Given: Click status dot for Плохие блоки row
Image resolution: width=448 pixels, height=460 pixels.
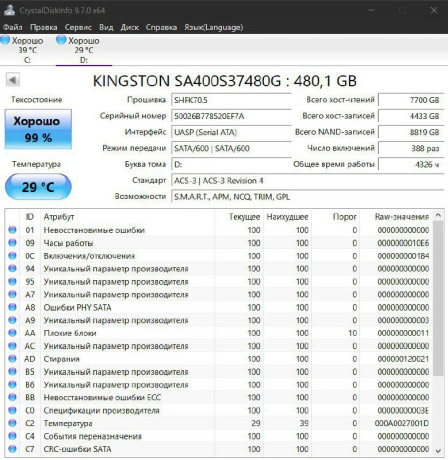Looking at the screenshot, I should coord(12,333).
